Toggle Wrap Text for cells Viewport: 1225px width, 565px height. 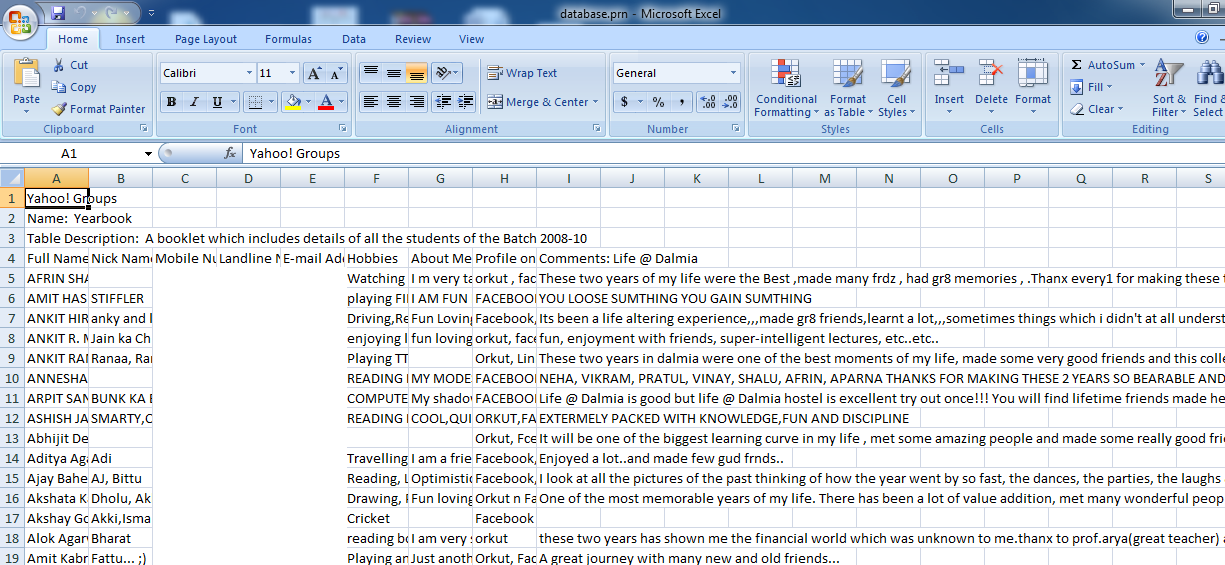522,73
